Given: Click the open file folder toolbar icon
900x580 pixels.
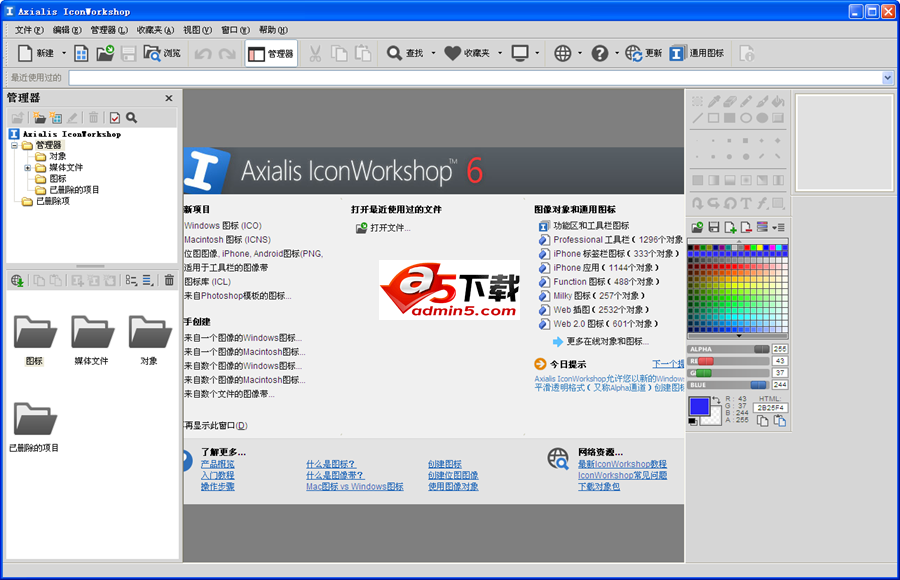Looking at the screenshot, I should coord(105,53).
